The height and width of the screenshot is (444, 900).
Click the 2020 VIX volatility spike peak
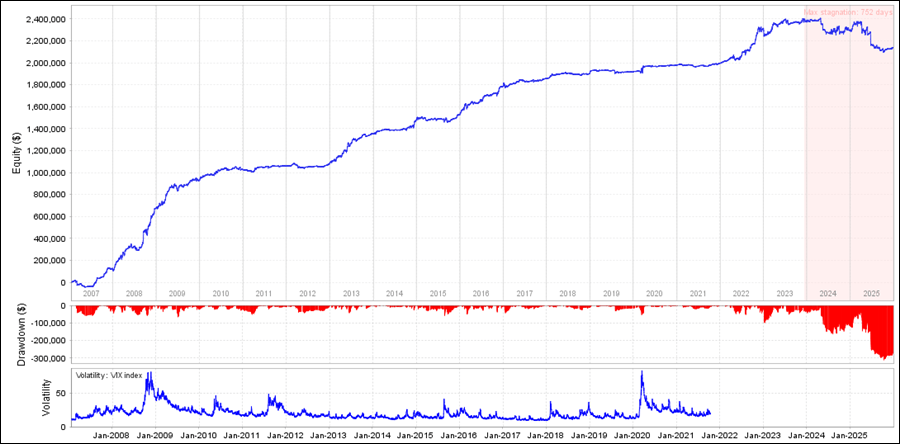pos(641,373)
